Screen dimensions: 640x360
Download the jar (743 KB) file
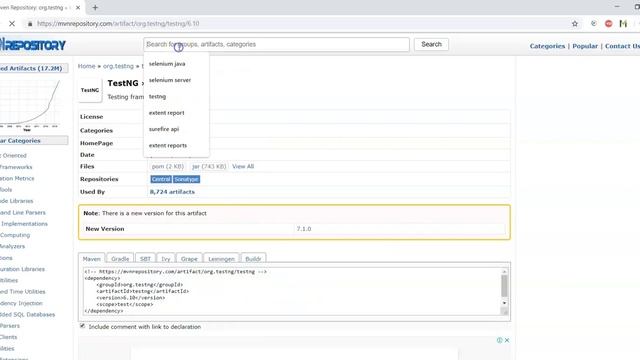click(x=209, y=167)
